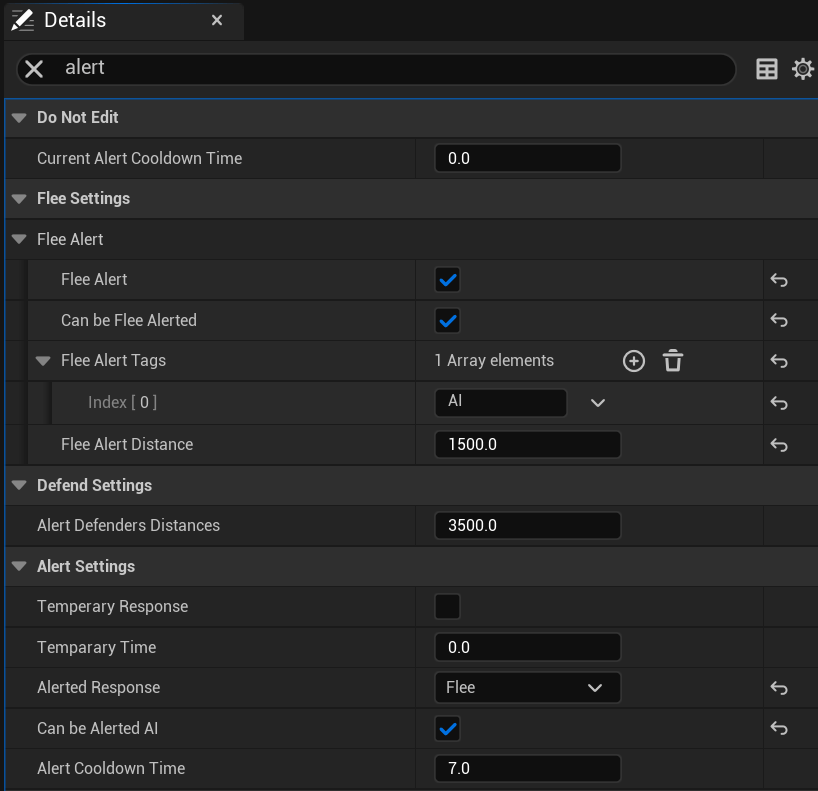Close the Details tab
The height and width of the screenshot is (791, 818).
click(217, 20)
